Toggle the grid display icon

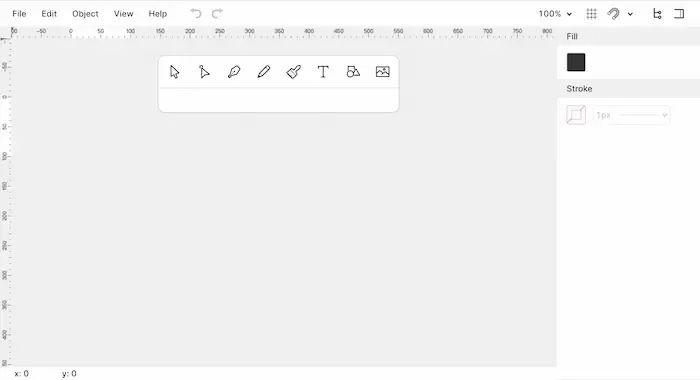[592, 14]
